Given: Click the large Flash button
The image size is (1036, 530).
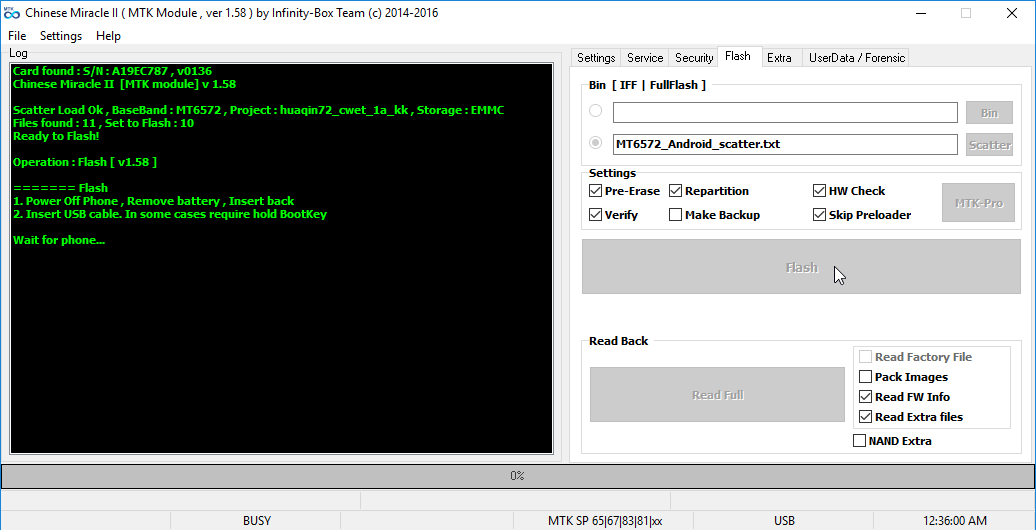Looking at the screenshot, I should tap(801, 267).
